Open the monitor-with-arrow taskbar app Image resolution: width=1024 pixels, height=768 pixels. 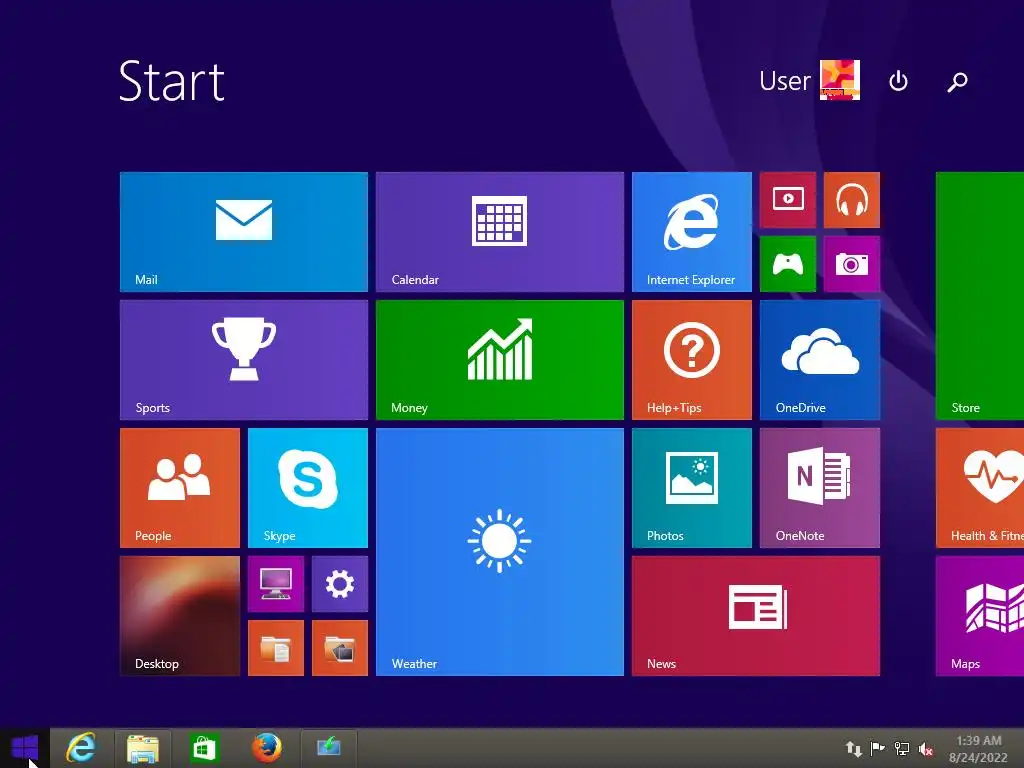click(328, 748)
